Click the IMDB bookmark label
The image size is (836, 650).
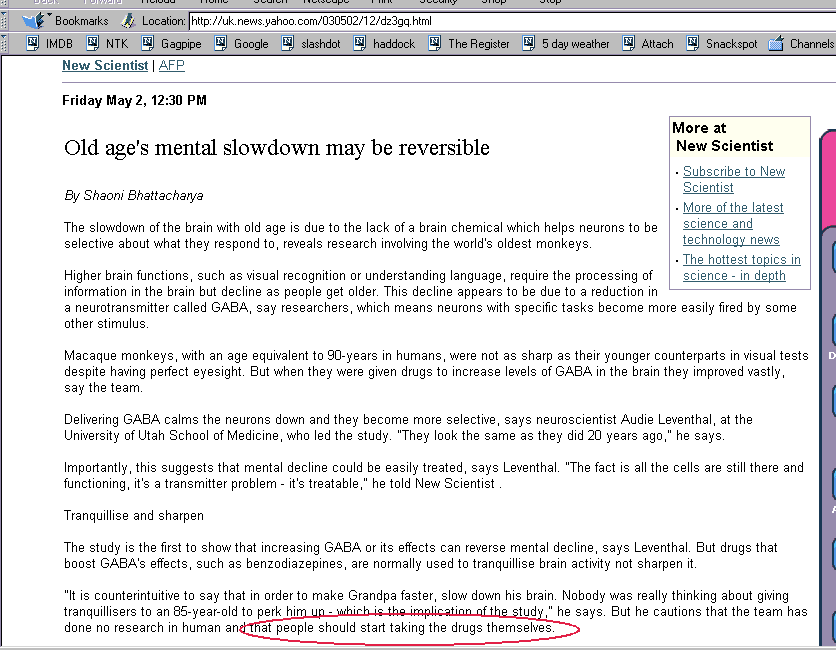59,44
